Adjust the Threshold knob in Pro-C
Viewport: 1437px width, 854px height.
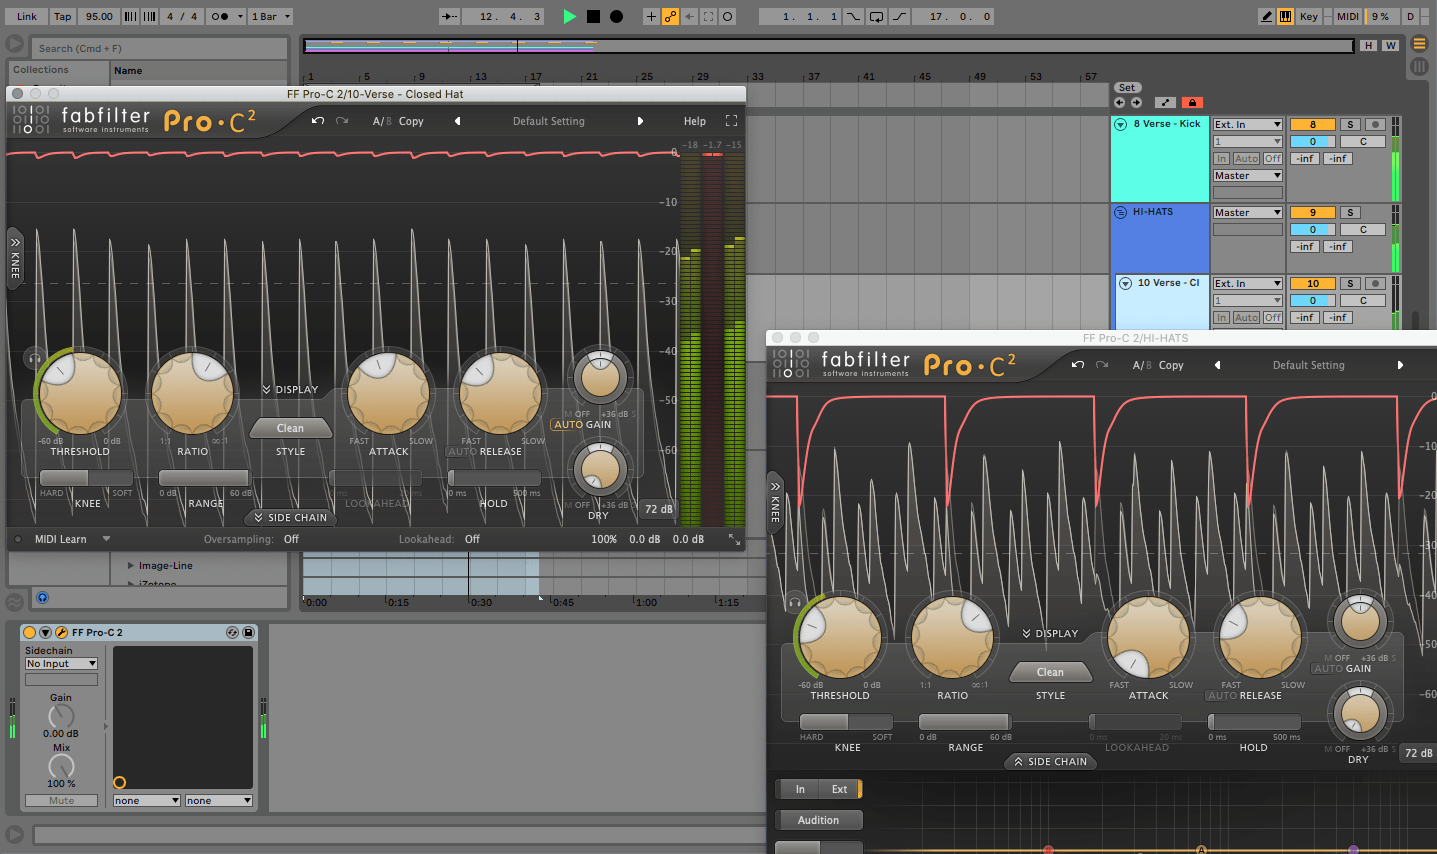[x=80, y=391]
